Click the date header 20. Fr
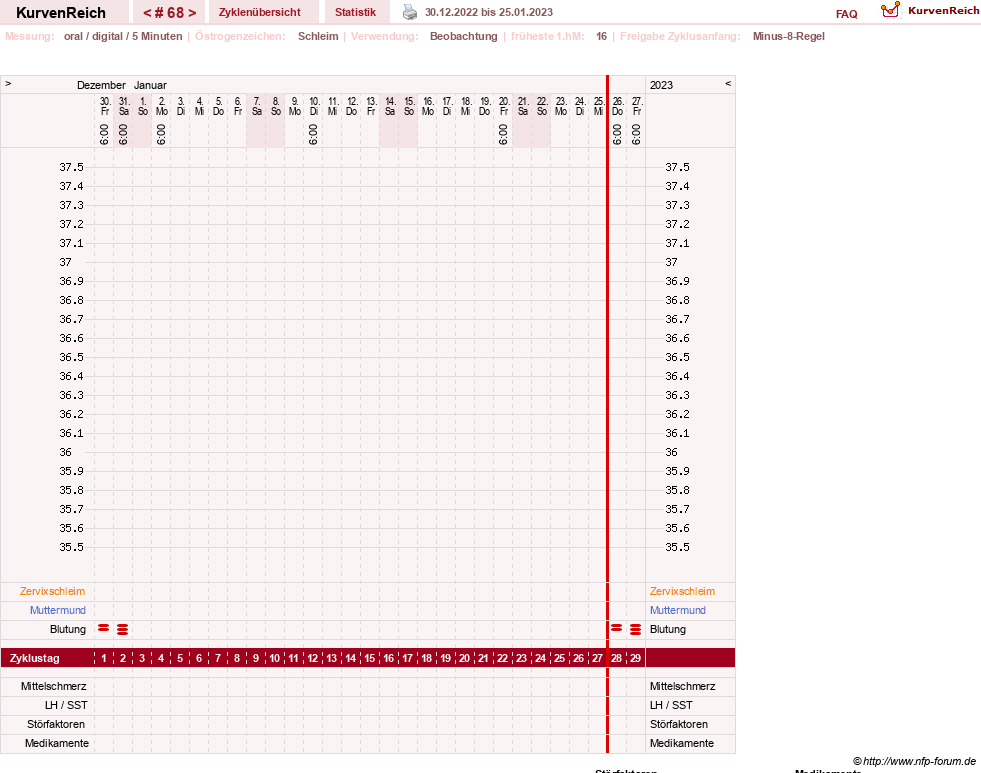 [504, 106]
